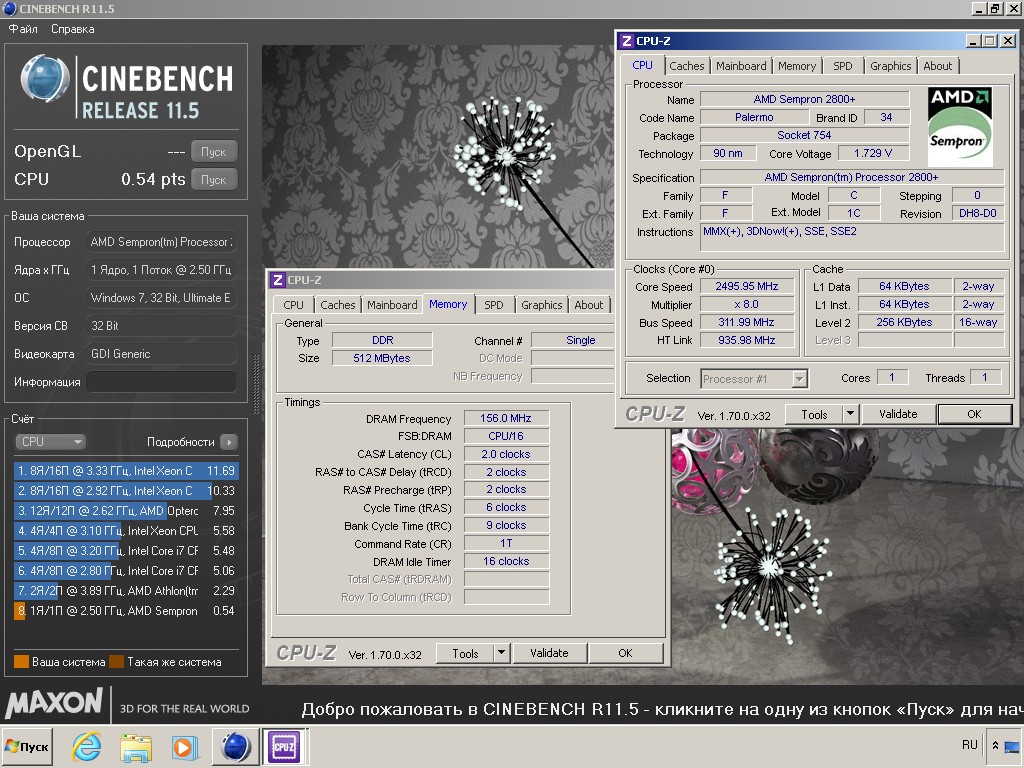
Task: Expand Подробности details arrow
Action: tap(229, 442)
